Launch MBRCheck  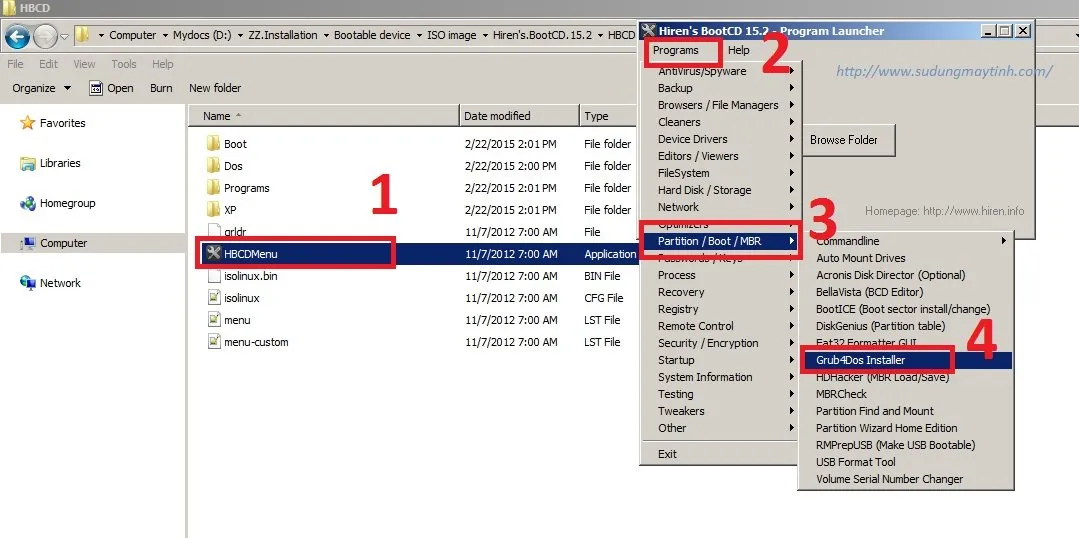(906, 394)
